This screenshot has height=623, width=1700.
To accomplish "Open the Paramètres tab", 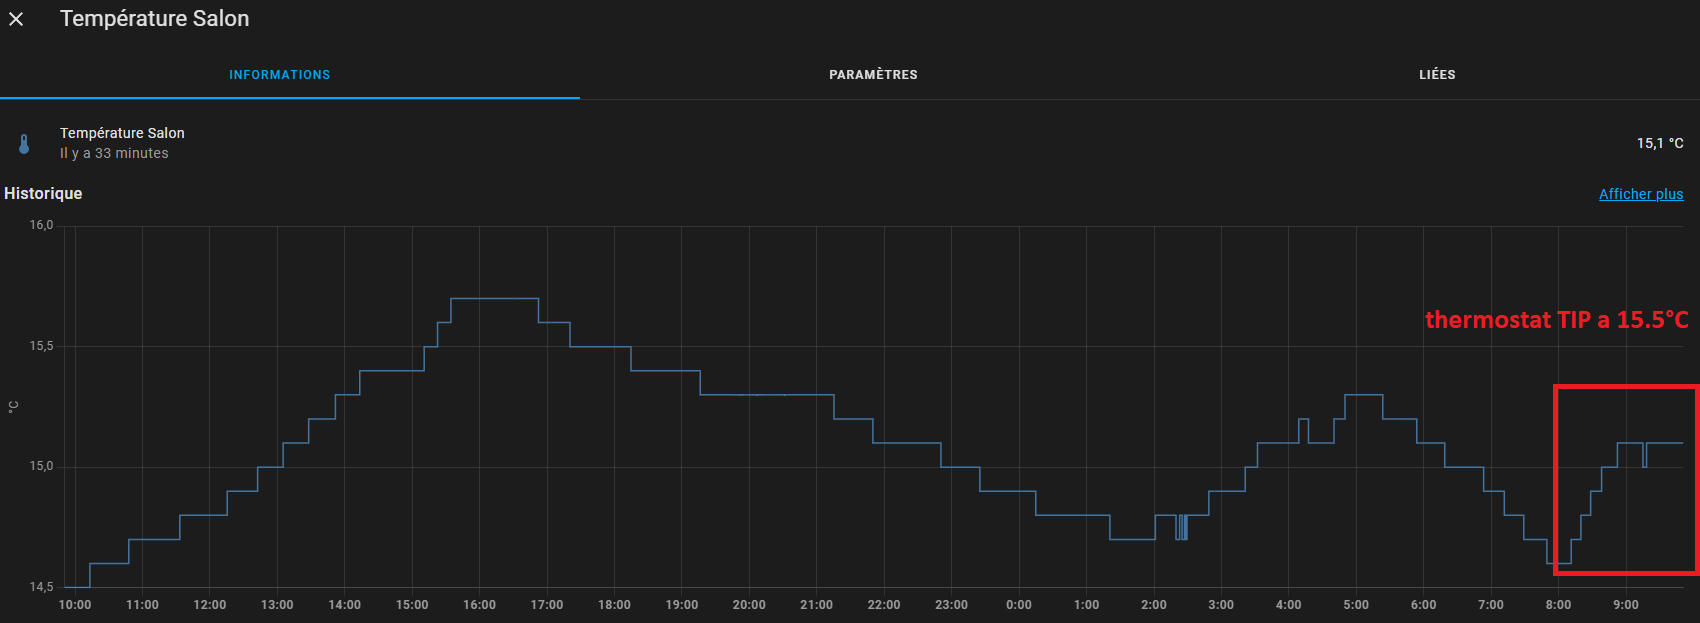I will tap(873, 75).
